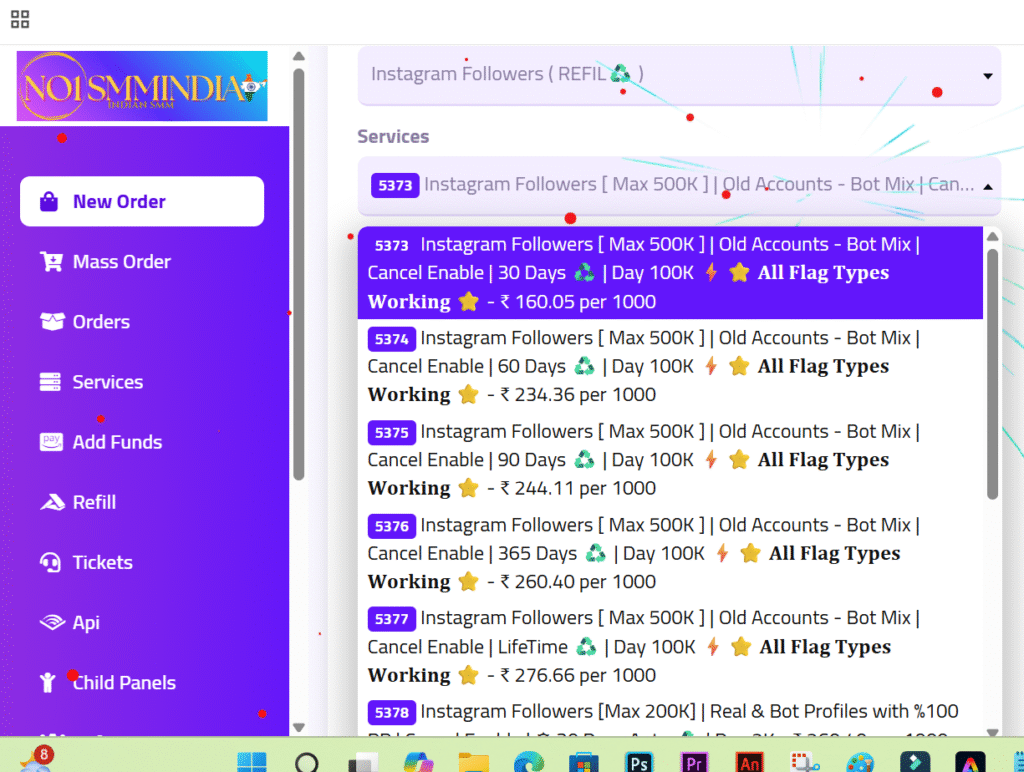Click the Tickets headset icon

tap(50, 562)
